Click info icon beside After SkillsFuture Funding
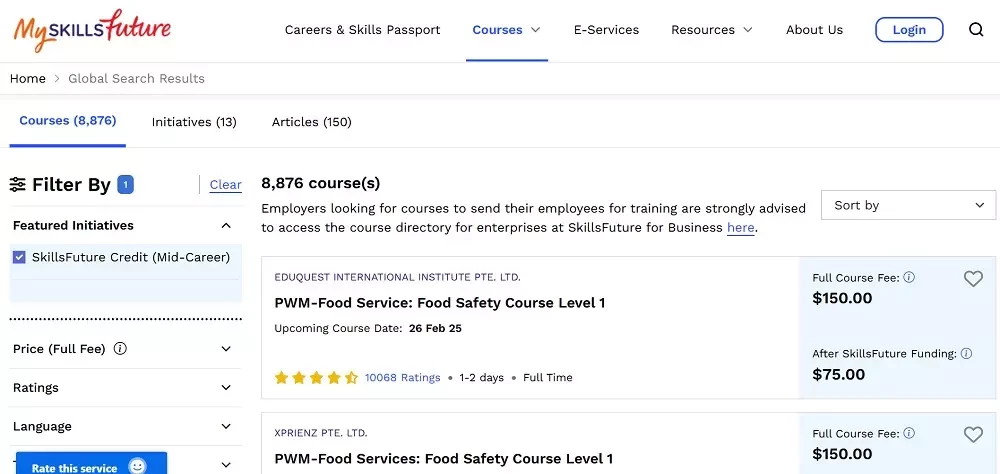Viewport: 1000px width, 474px height. point(966,353)
